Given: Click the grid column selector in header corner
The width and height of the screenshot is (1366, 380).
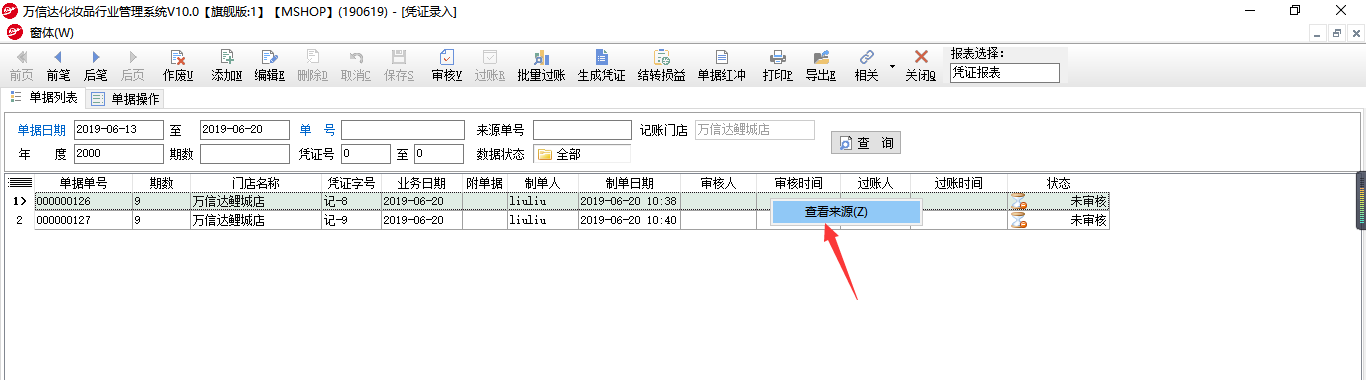Looking at the screenshot, I should coord(20,183).
